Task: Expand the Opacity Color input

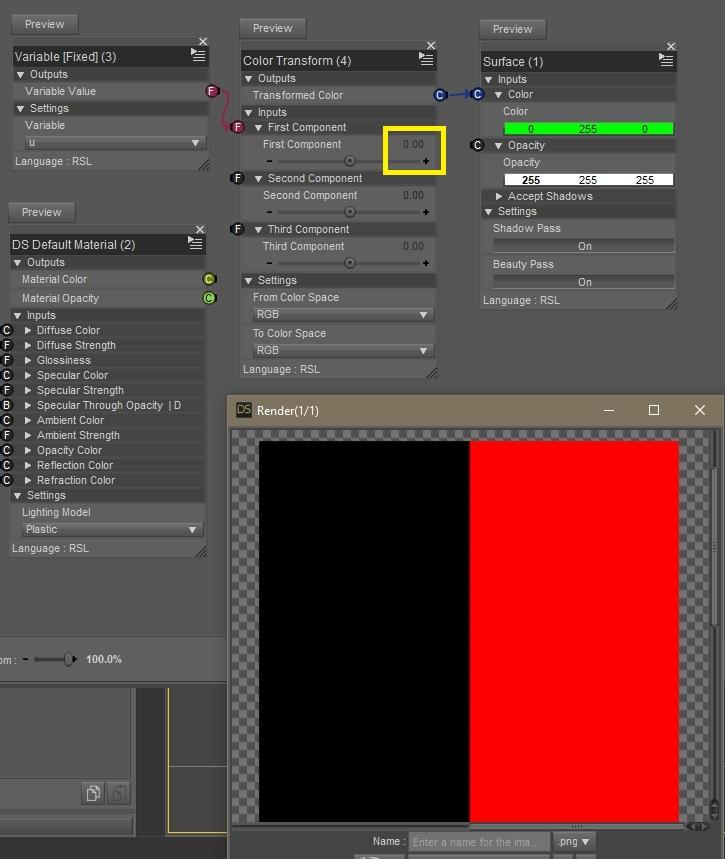Action: coord(27,450)
